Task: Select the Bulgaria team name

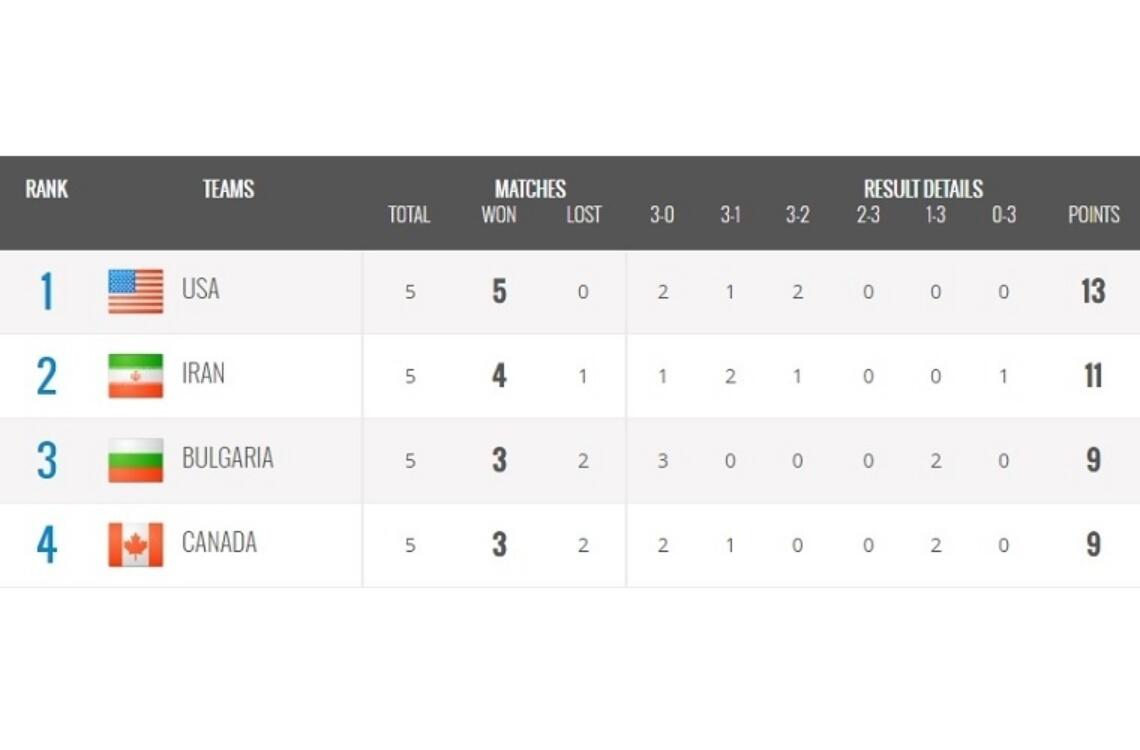Action: [x=227, y=458]
